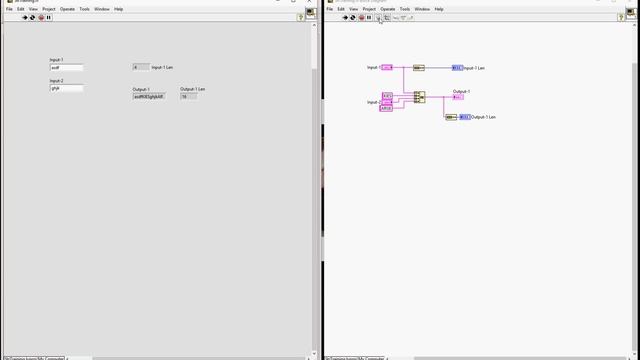Click Run Continuously in front panel toolbar

pos(33,18)
